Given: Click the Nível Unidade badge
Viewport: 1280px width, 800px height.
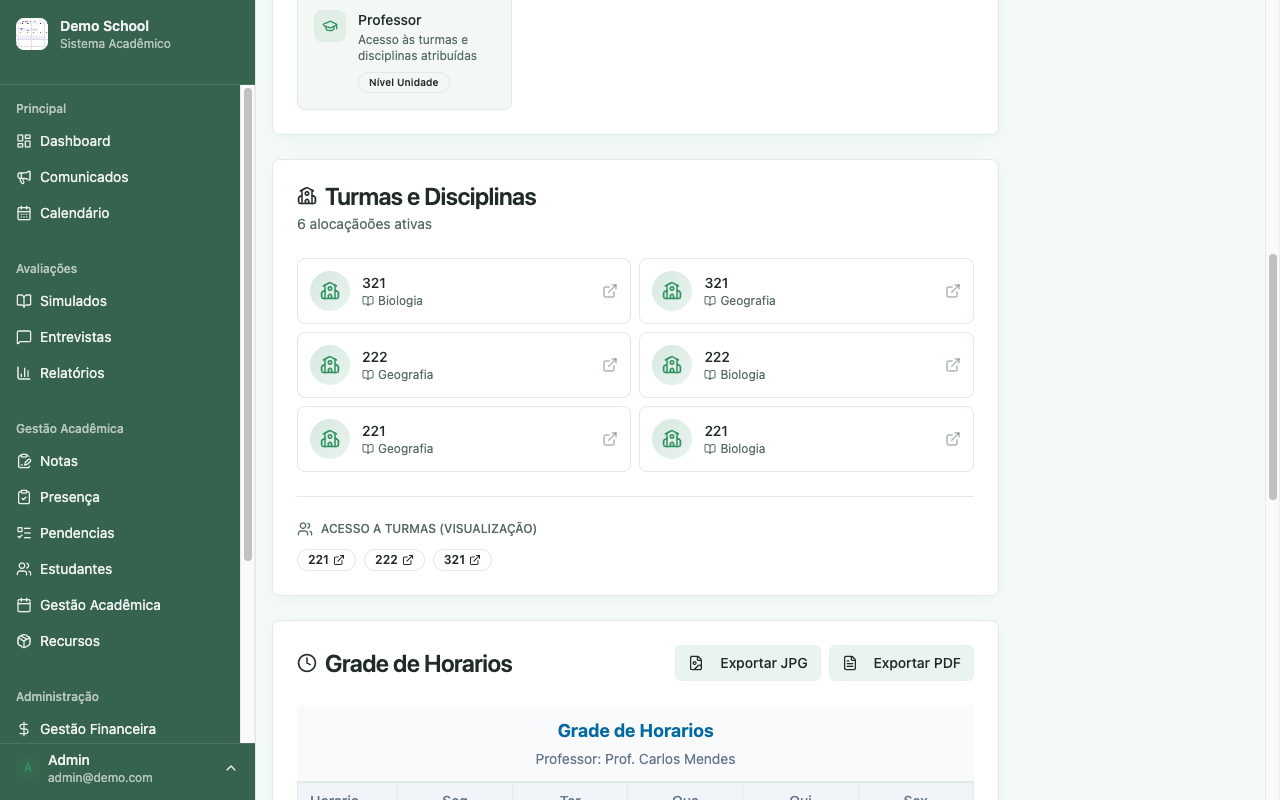Looking at the screenshot, I should 404,82.
